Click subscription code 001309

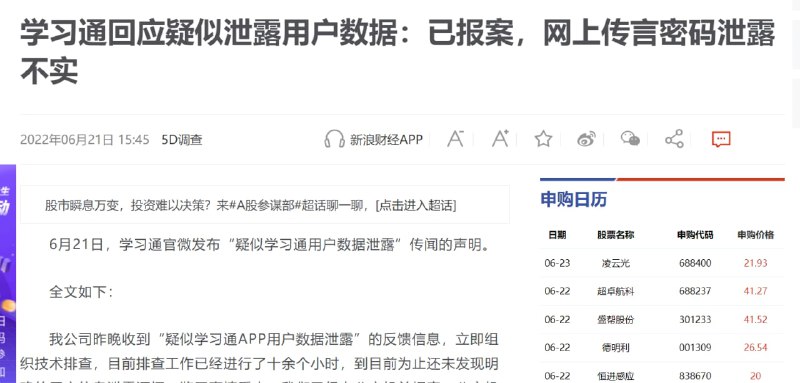coord(695,348)
